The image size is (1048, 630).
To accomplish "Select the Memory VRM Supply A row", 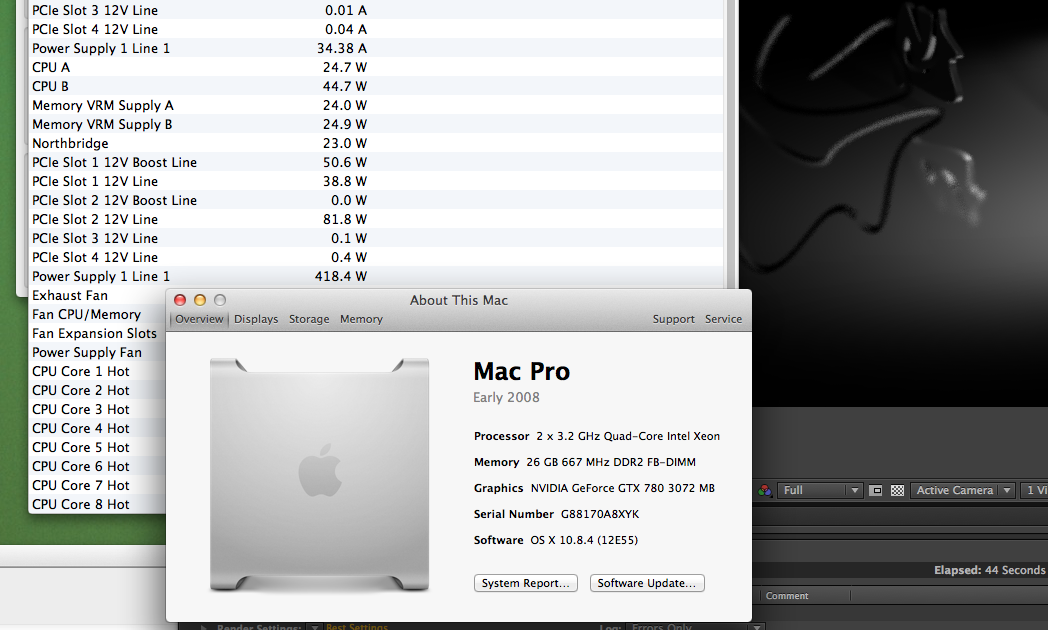I will click(377, 105).
